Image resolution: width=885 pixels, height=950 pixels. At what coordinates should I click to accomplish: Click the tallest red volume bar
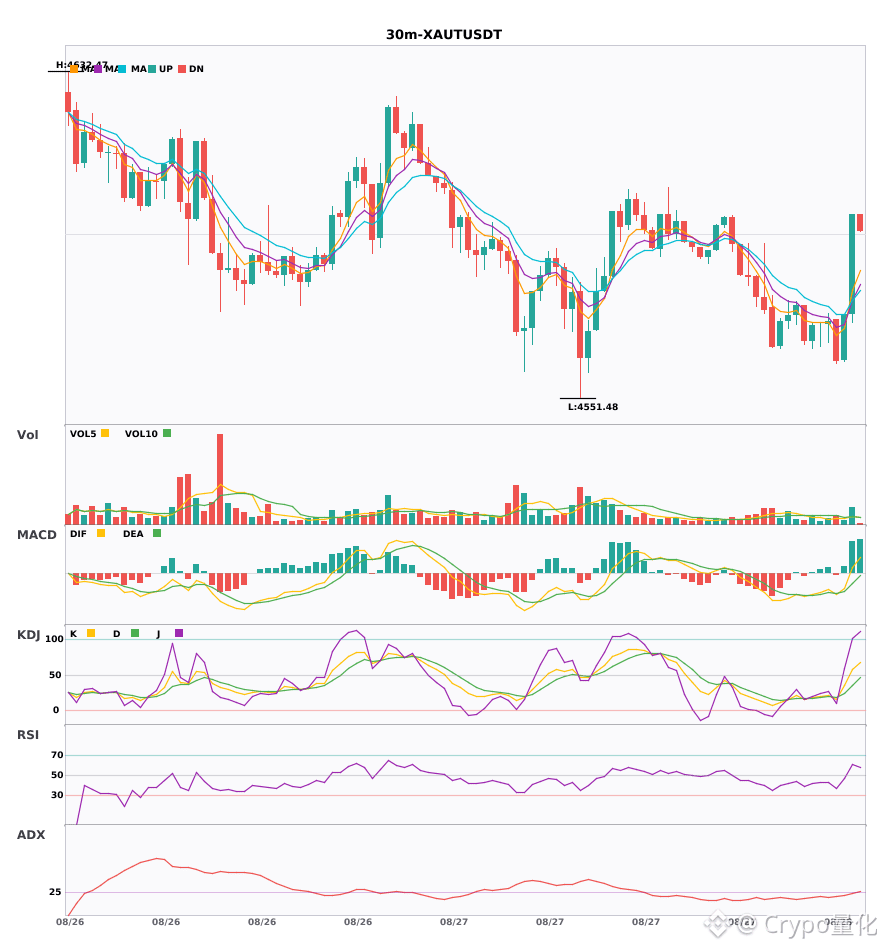(220, 479)
